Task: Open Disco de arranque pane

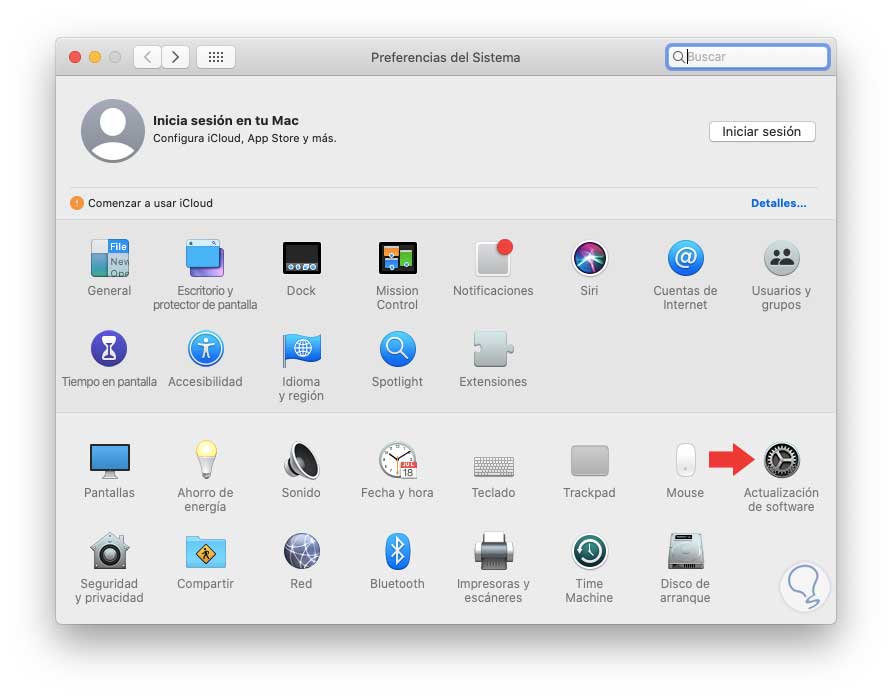Action: click(x=685, y=551)
